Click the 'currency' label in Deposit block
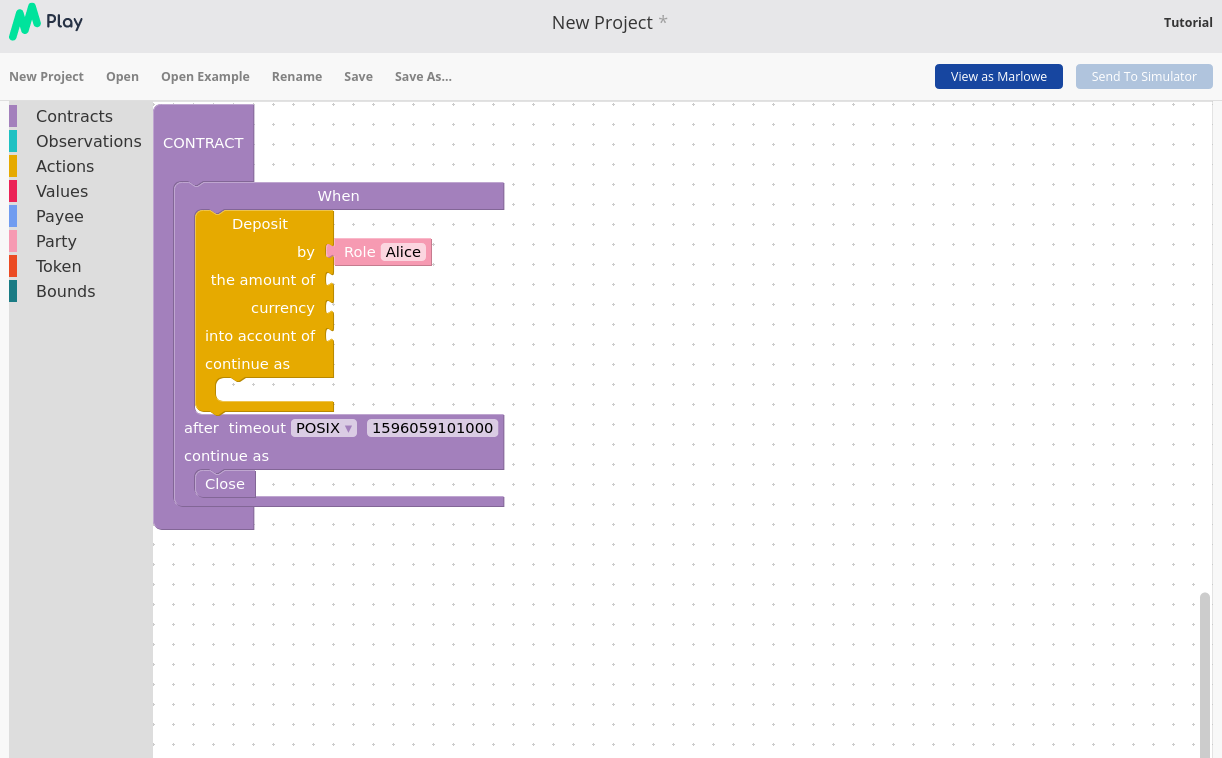The width and height of the screenshot is (1222, 758). 283,308
